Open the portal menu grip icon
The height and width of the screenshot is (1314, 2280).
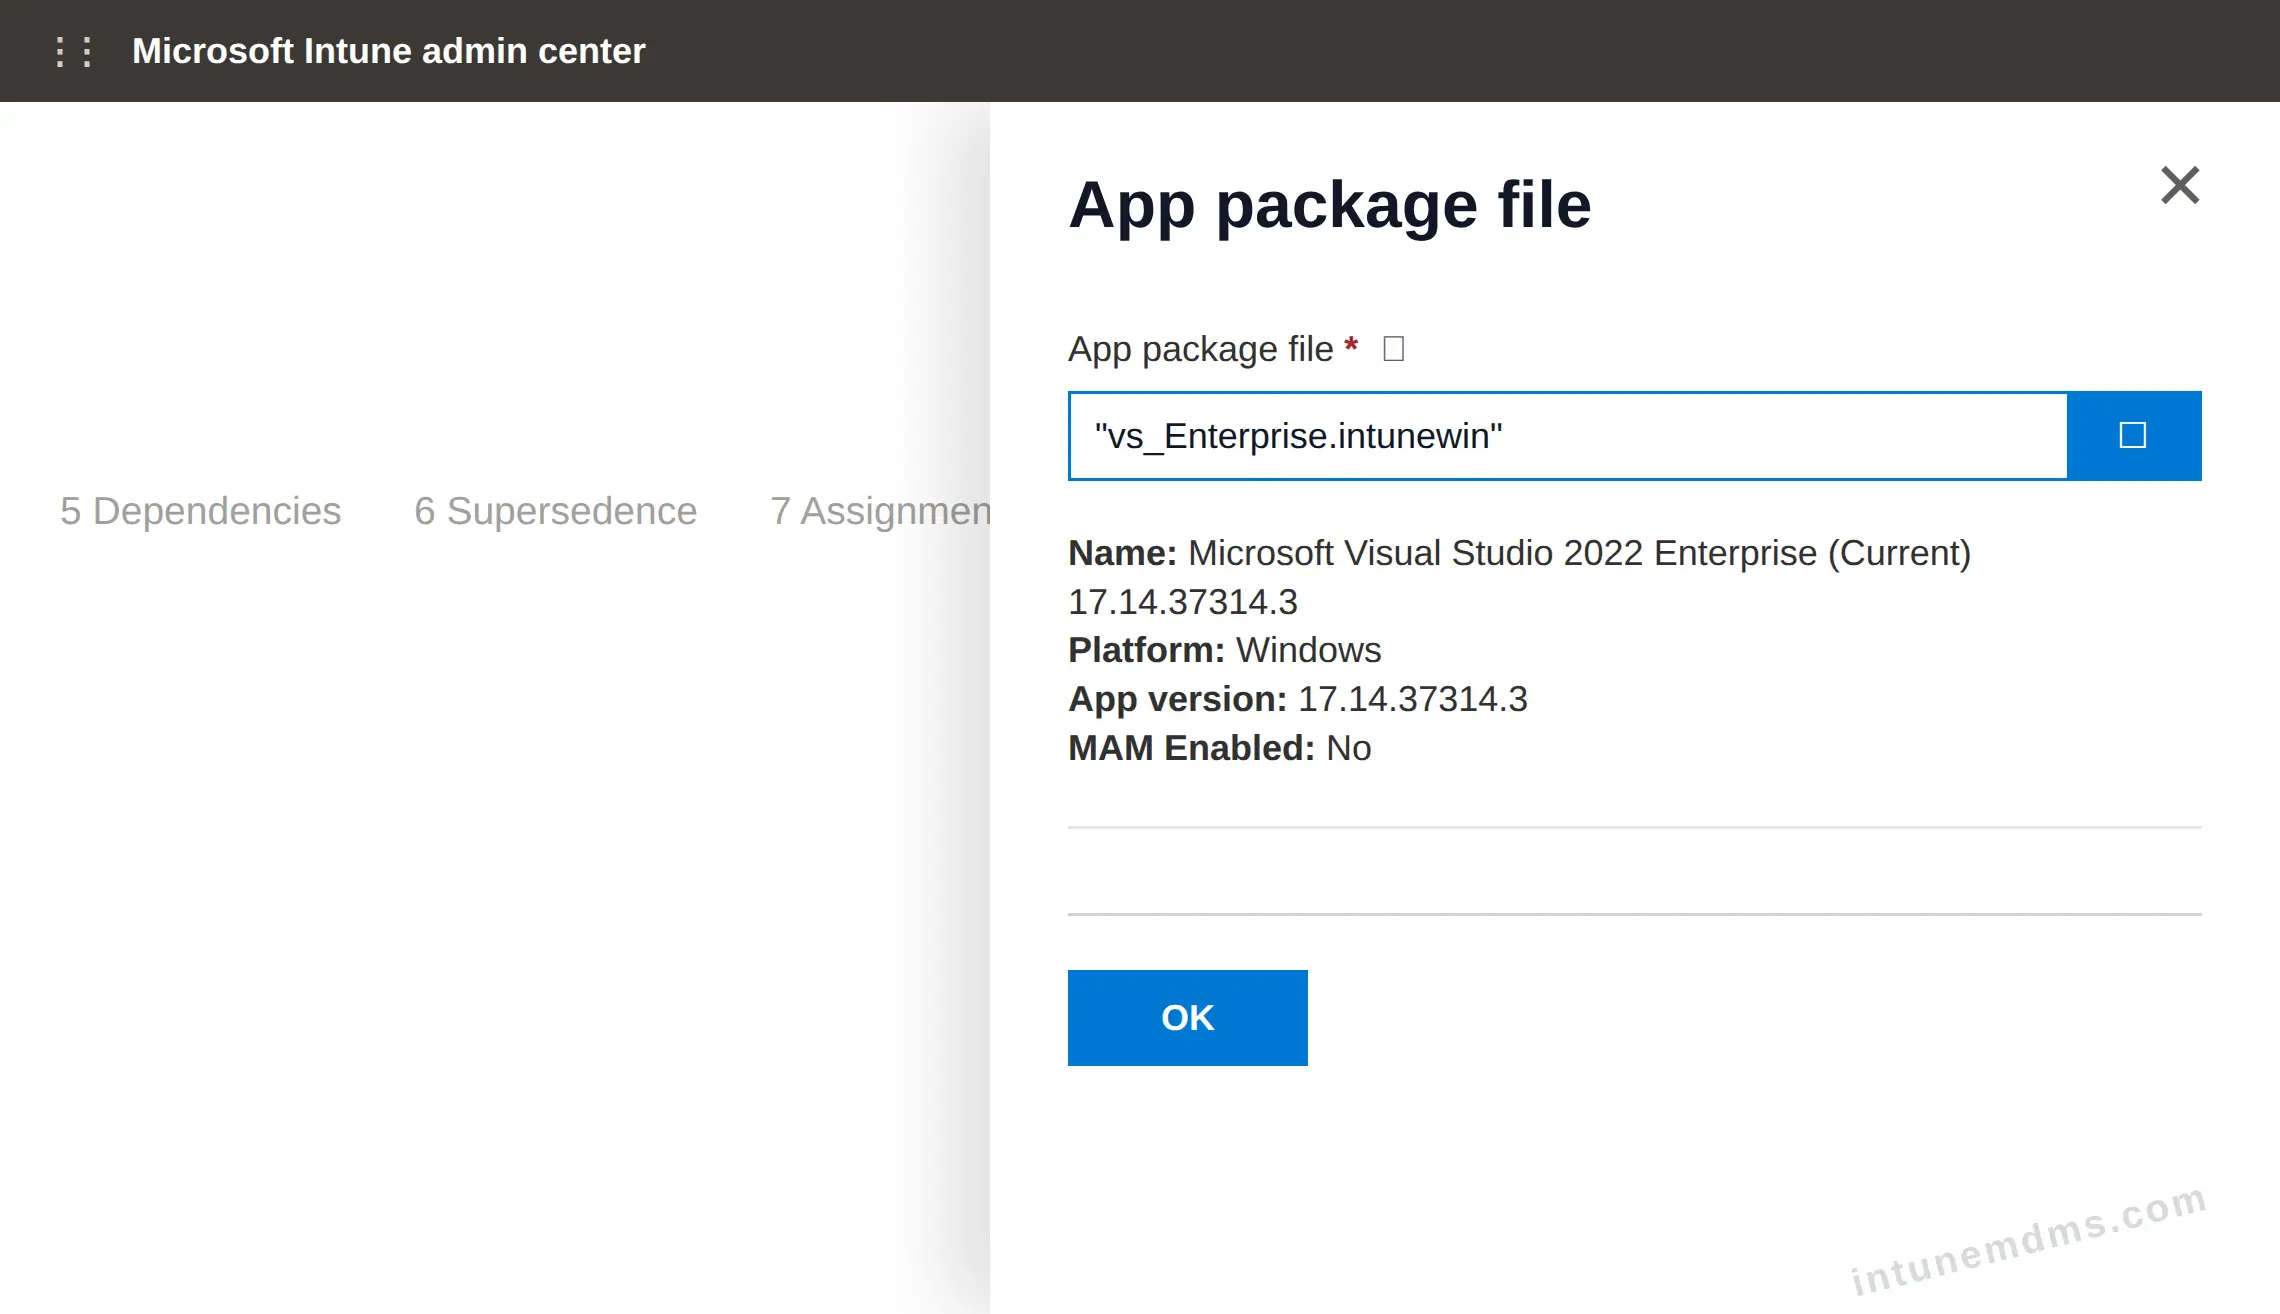click(x=74, y=51)
